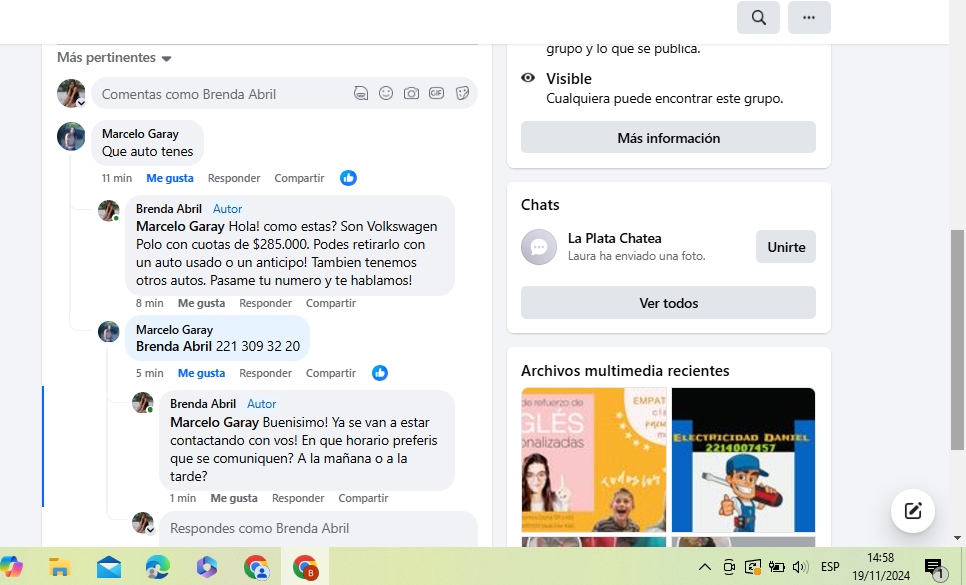Open the battery status tray icon
Screen dimensions: 966x585
tap(776, 567)
